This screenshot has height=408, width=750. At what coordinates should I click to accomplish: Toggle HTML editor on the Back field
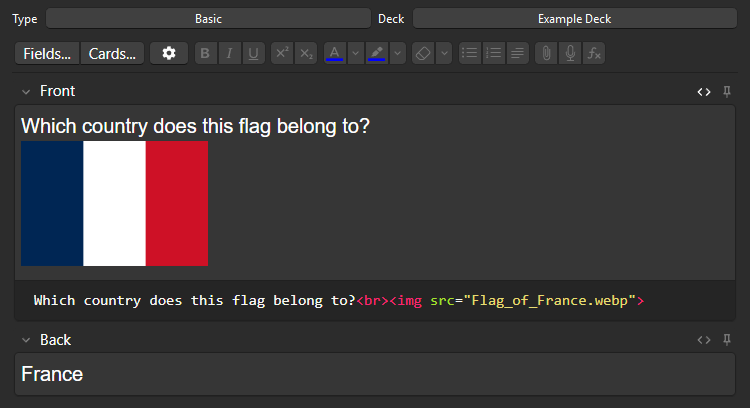pos(704,340)
